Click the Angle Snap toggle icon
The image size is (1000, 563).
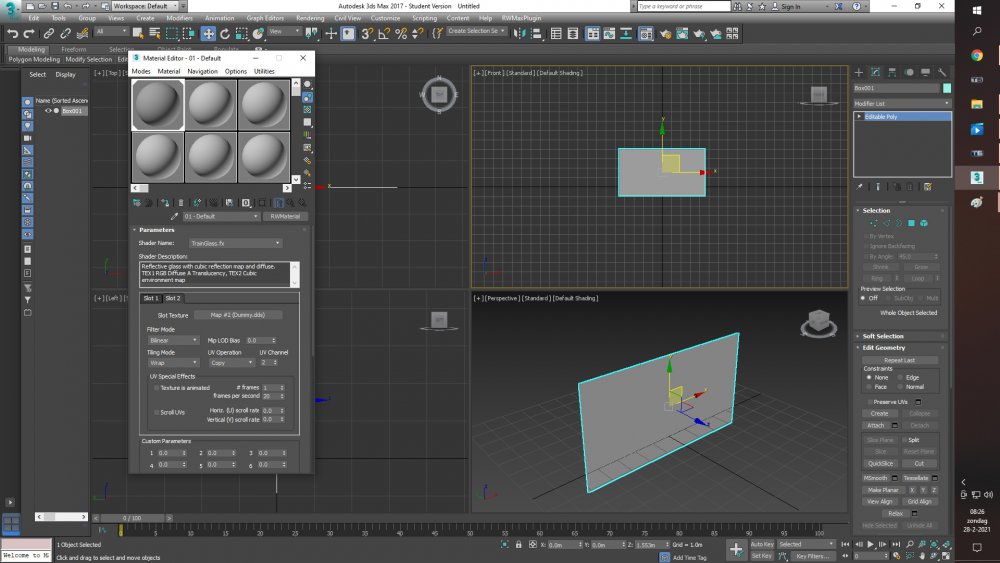tap(384, 33)
